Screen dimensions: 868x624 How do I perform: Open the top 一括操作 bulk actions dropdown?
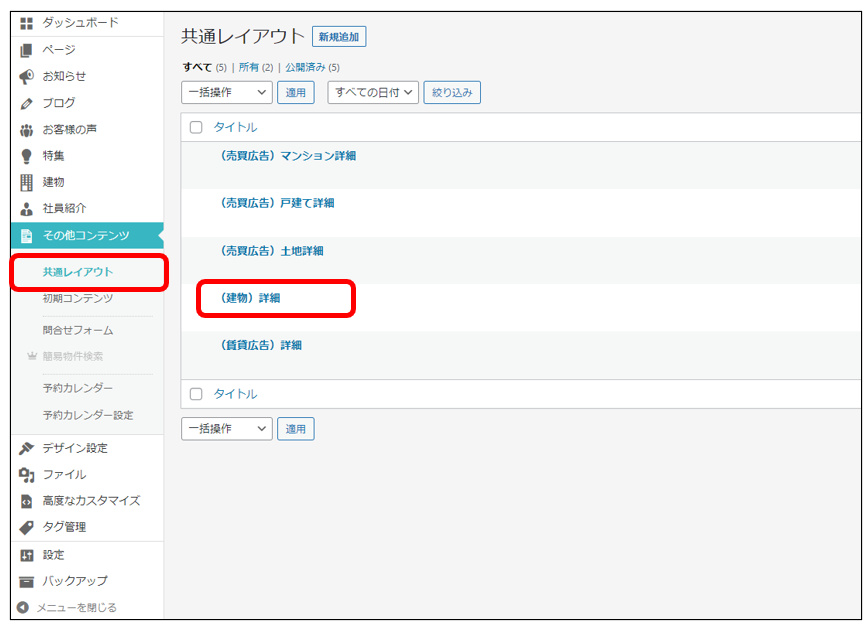point(226,93)
